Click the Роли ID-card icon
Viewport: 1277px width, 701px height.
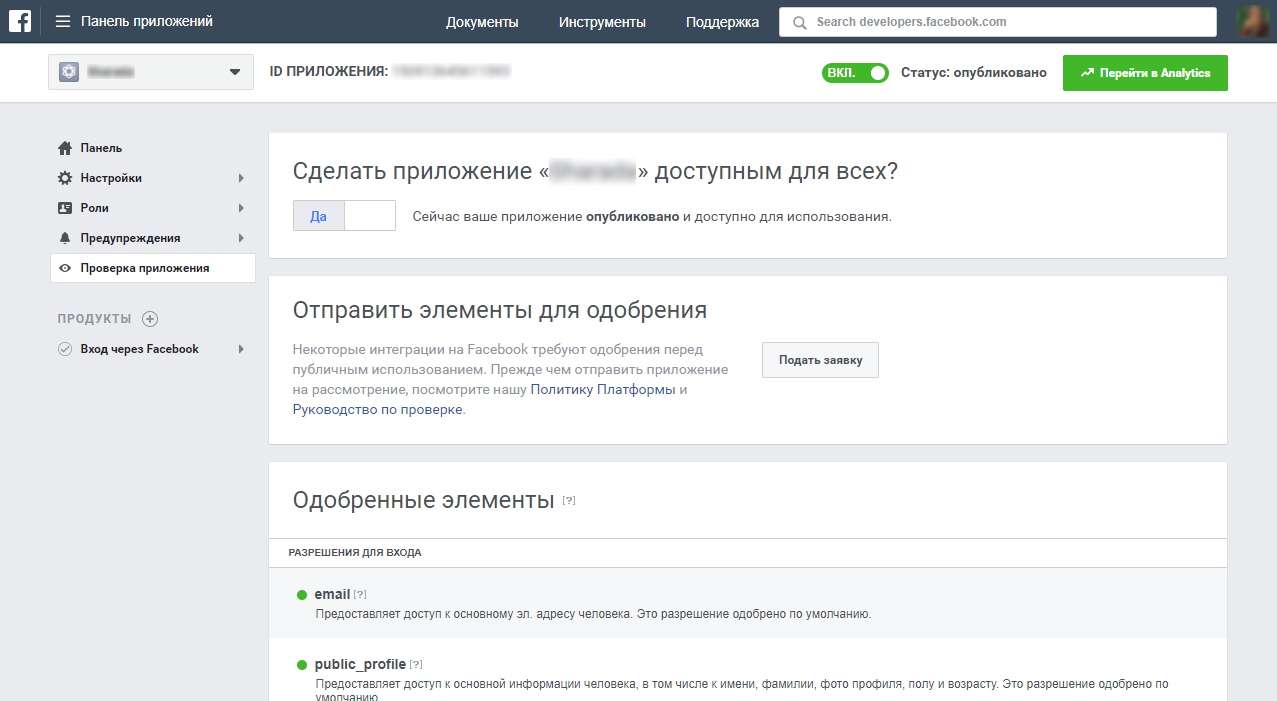point(65,208)
